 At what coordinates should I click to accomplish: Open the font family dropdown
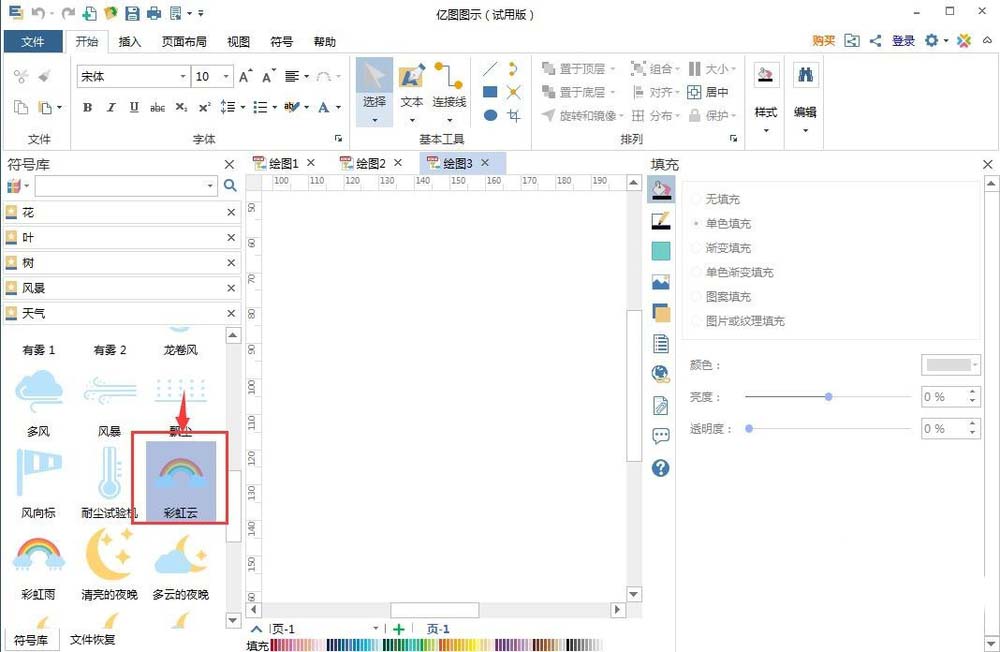click(182, 75)
